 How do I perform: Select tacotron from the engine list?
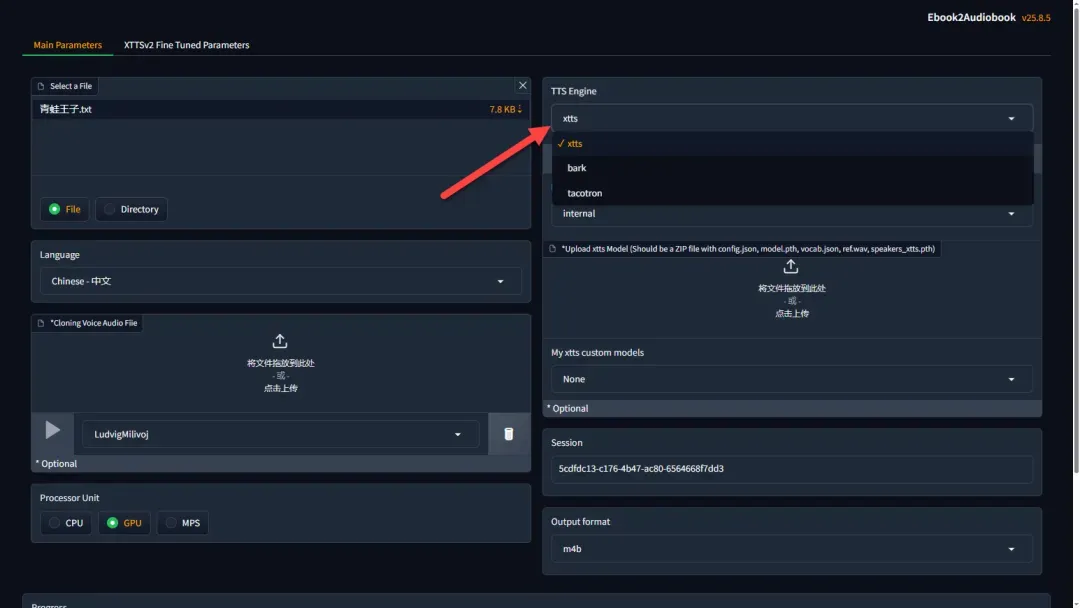tap(792, 193)
